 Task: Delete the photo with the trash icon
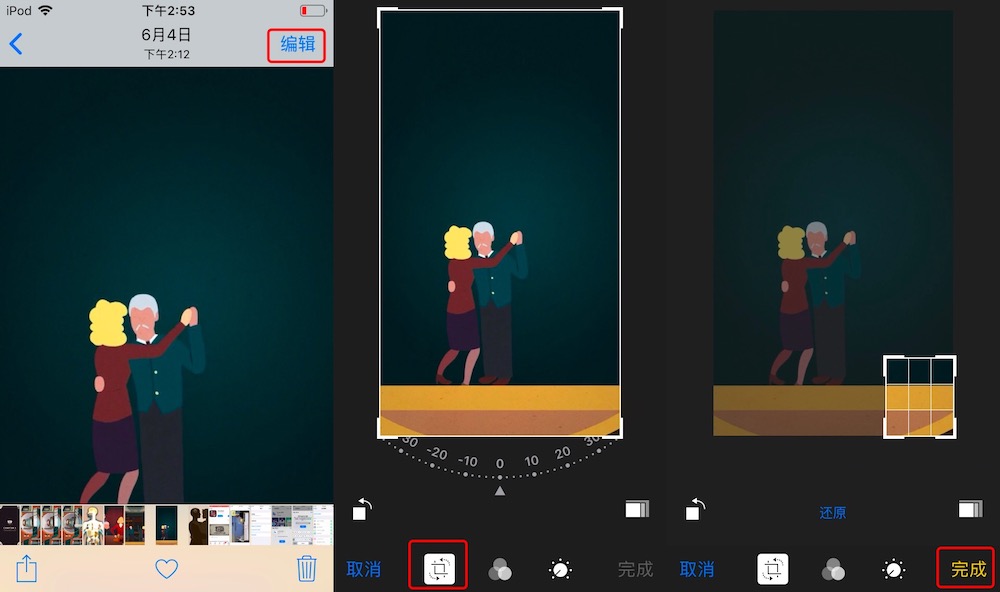pos(307,569)
